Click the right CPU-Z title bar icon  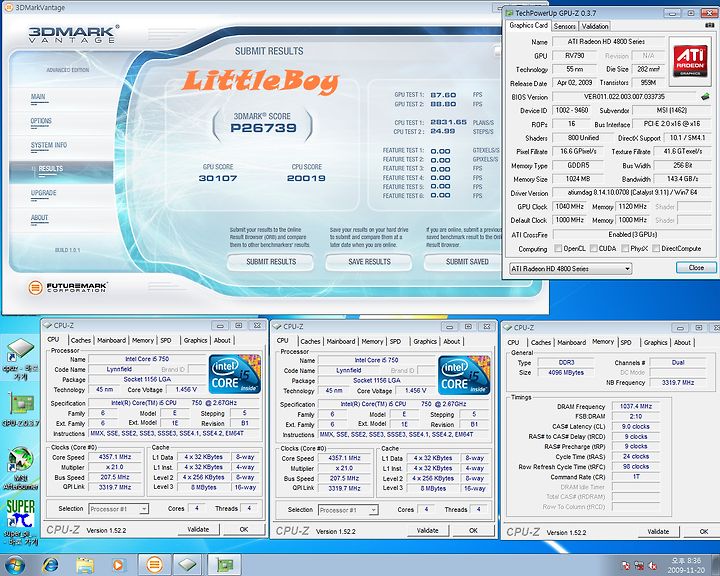(x=507, y=328)
